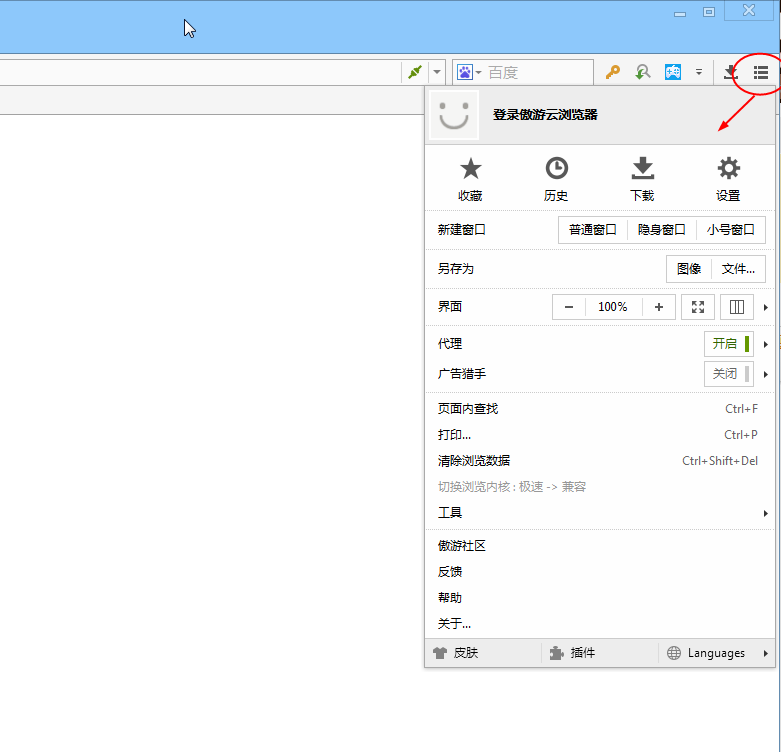Open new 小号窗口 window

[x=731, y=230]
